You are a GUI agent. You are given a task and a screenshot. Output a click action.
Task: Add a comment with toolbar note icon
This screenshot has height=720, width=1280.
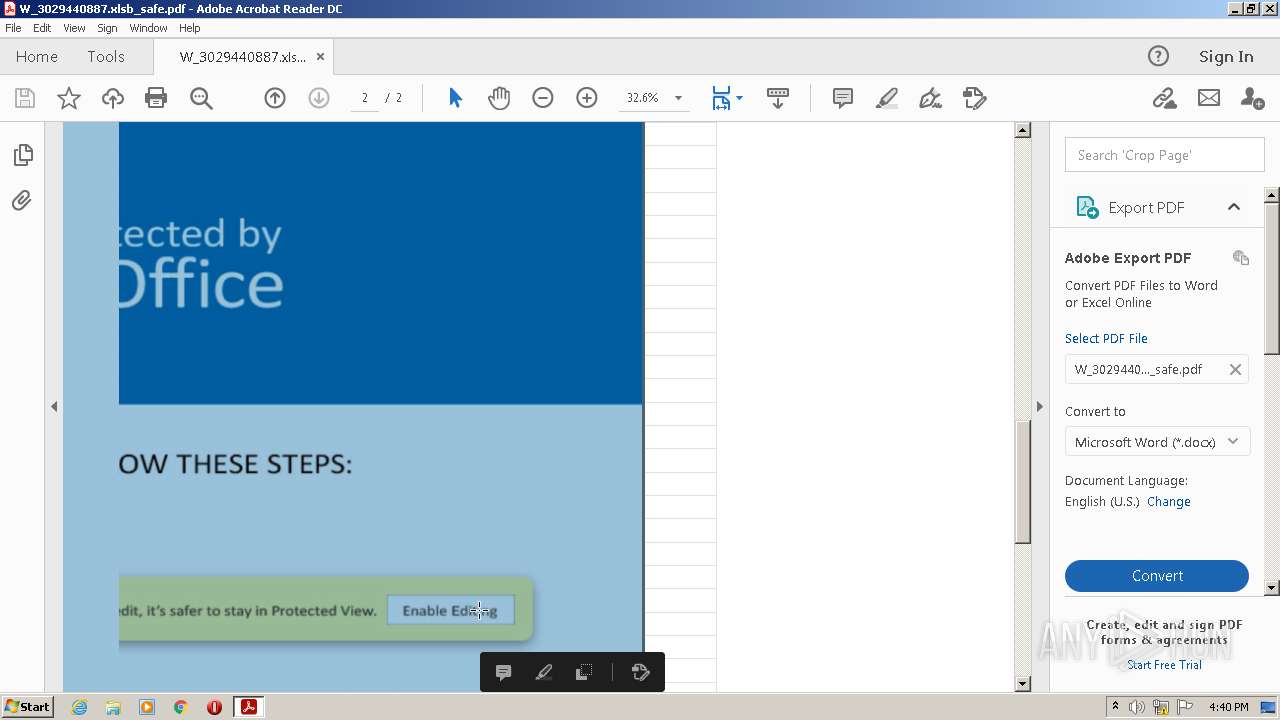843,98
